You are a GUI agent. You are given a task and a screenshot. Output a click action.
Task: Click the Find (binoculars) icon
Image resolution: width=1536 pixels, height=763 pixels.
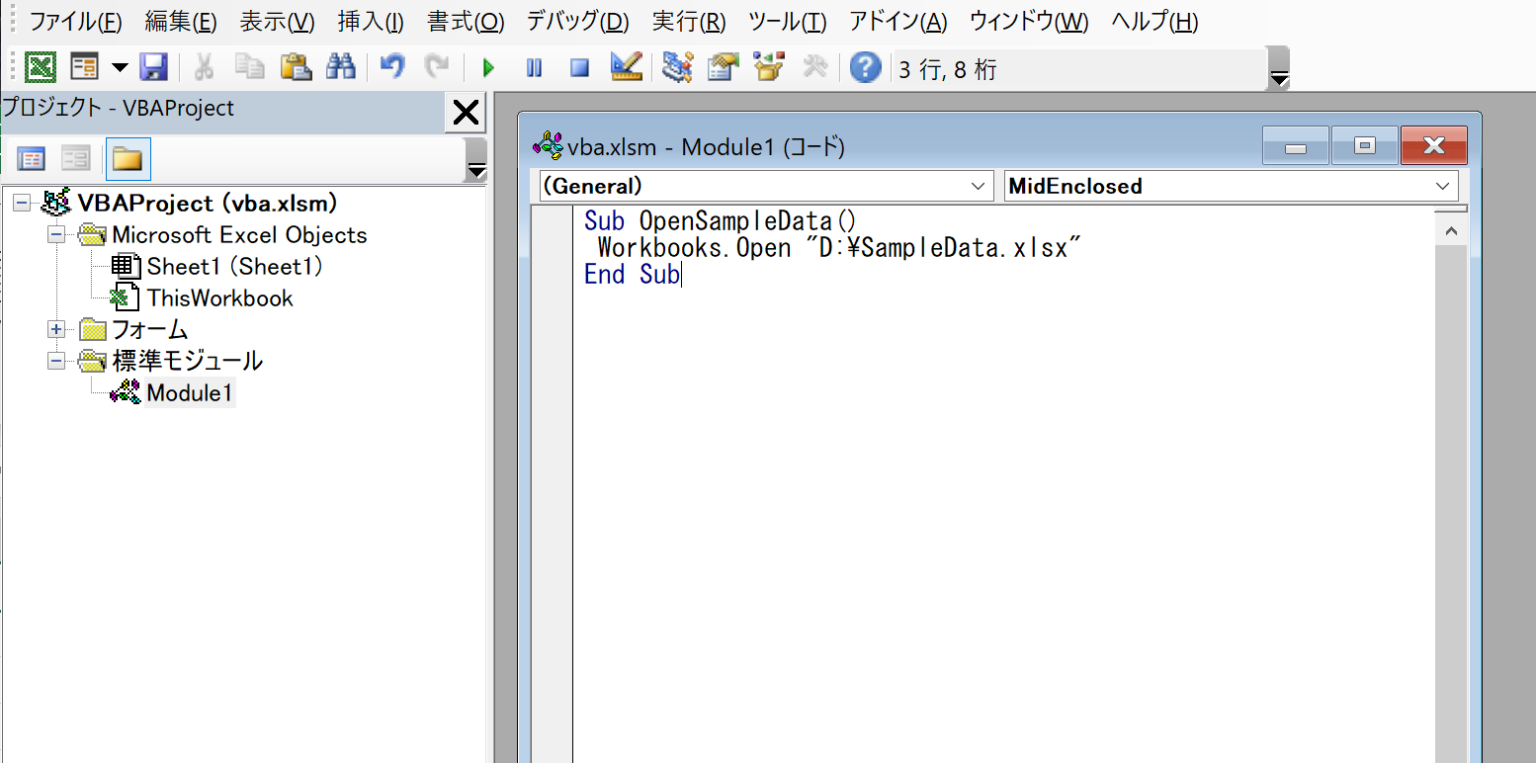pyautogui.click(x=341, y=66)
